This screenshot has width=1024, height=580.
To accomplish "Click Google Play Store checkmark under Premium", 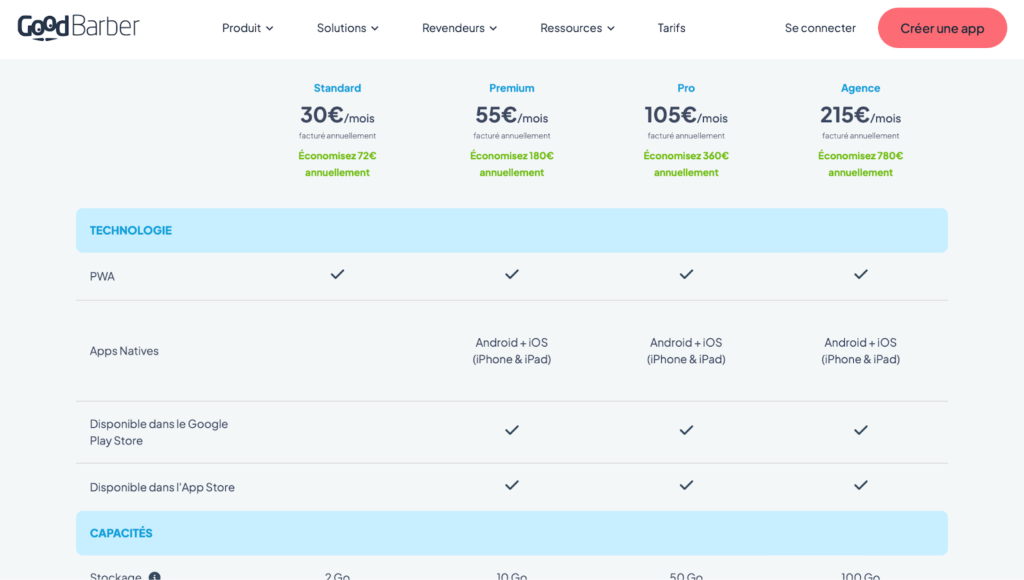I will pyautogui.click(x=512, y=430).
